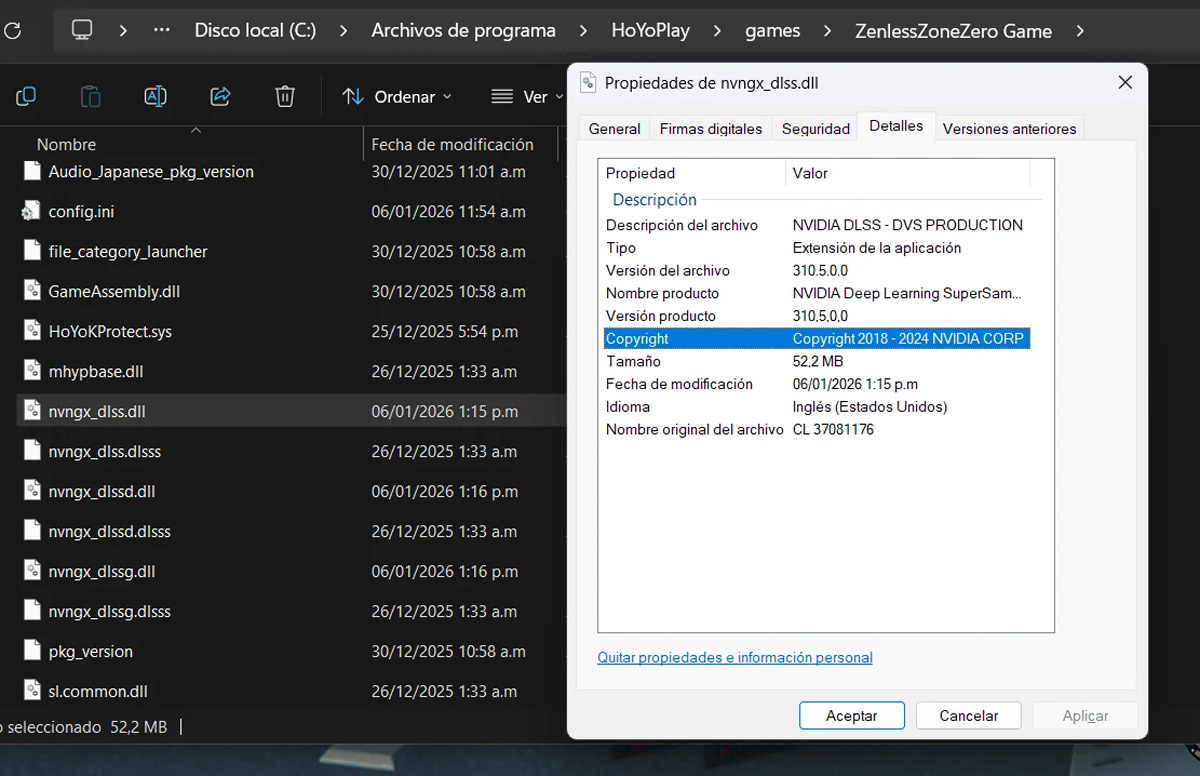Select the Versiones anteriores tab
1200x776 pixels.
coord(1008,128)
